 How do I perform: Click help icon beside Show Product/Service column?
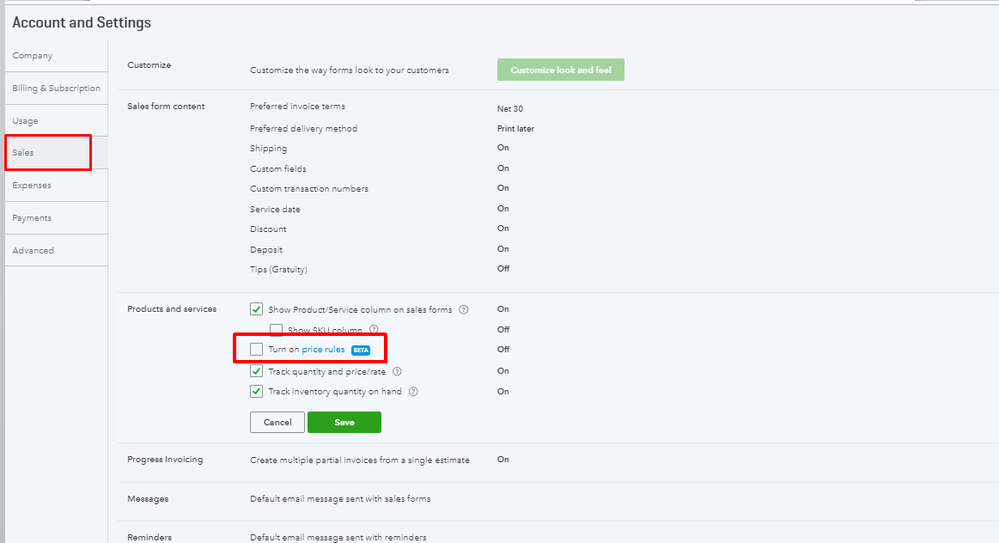[464, 310]
